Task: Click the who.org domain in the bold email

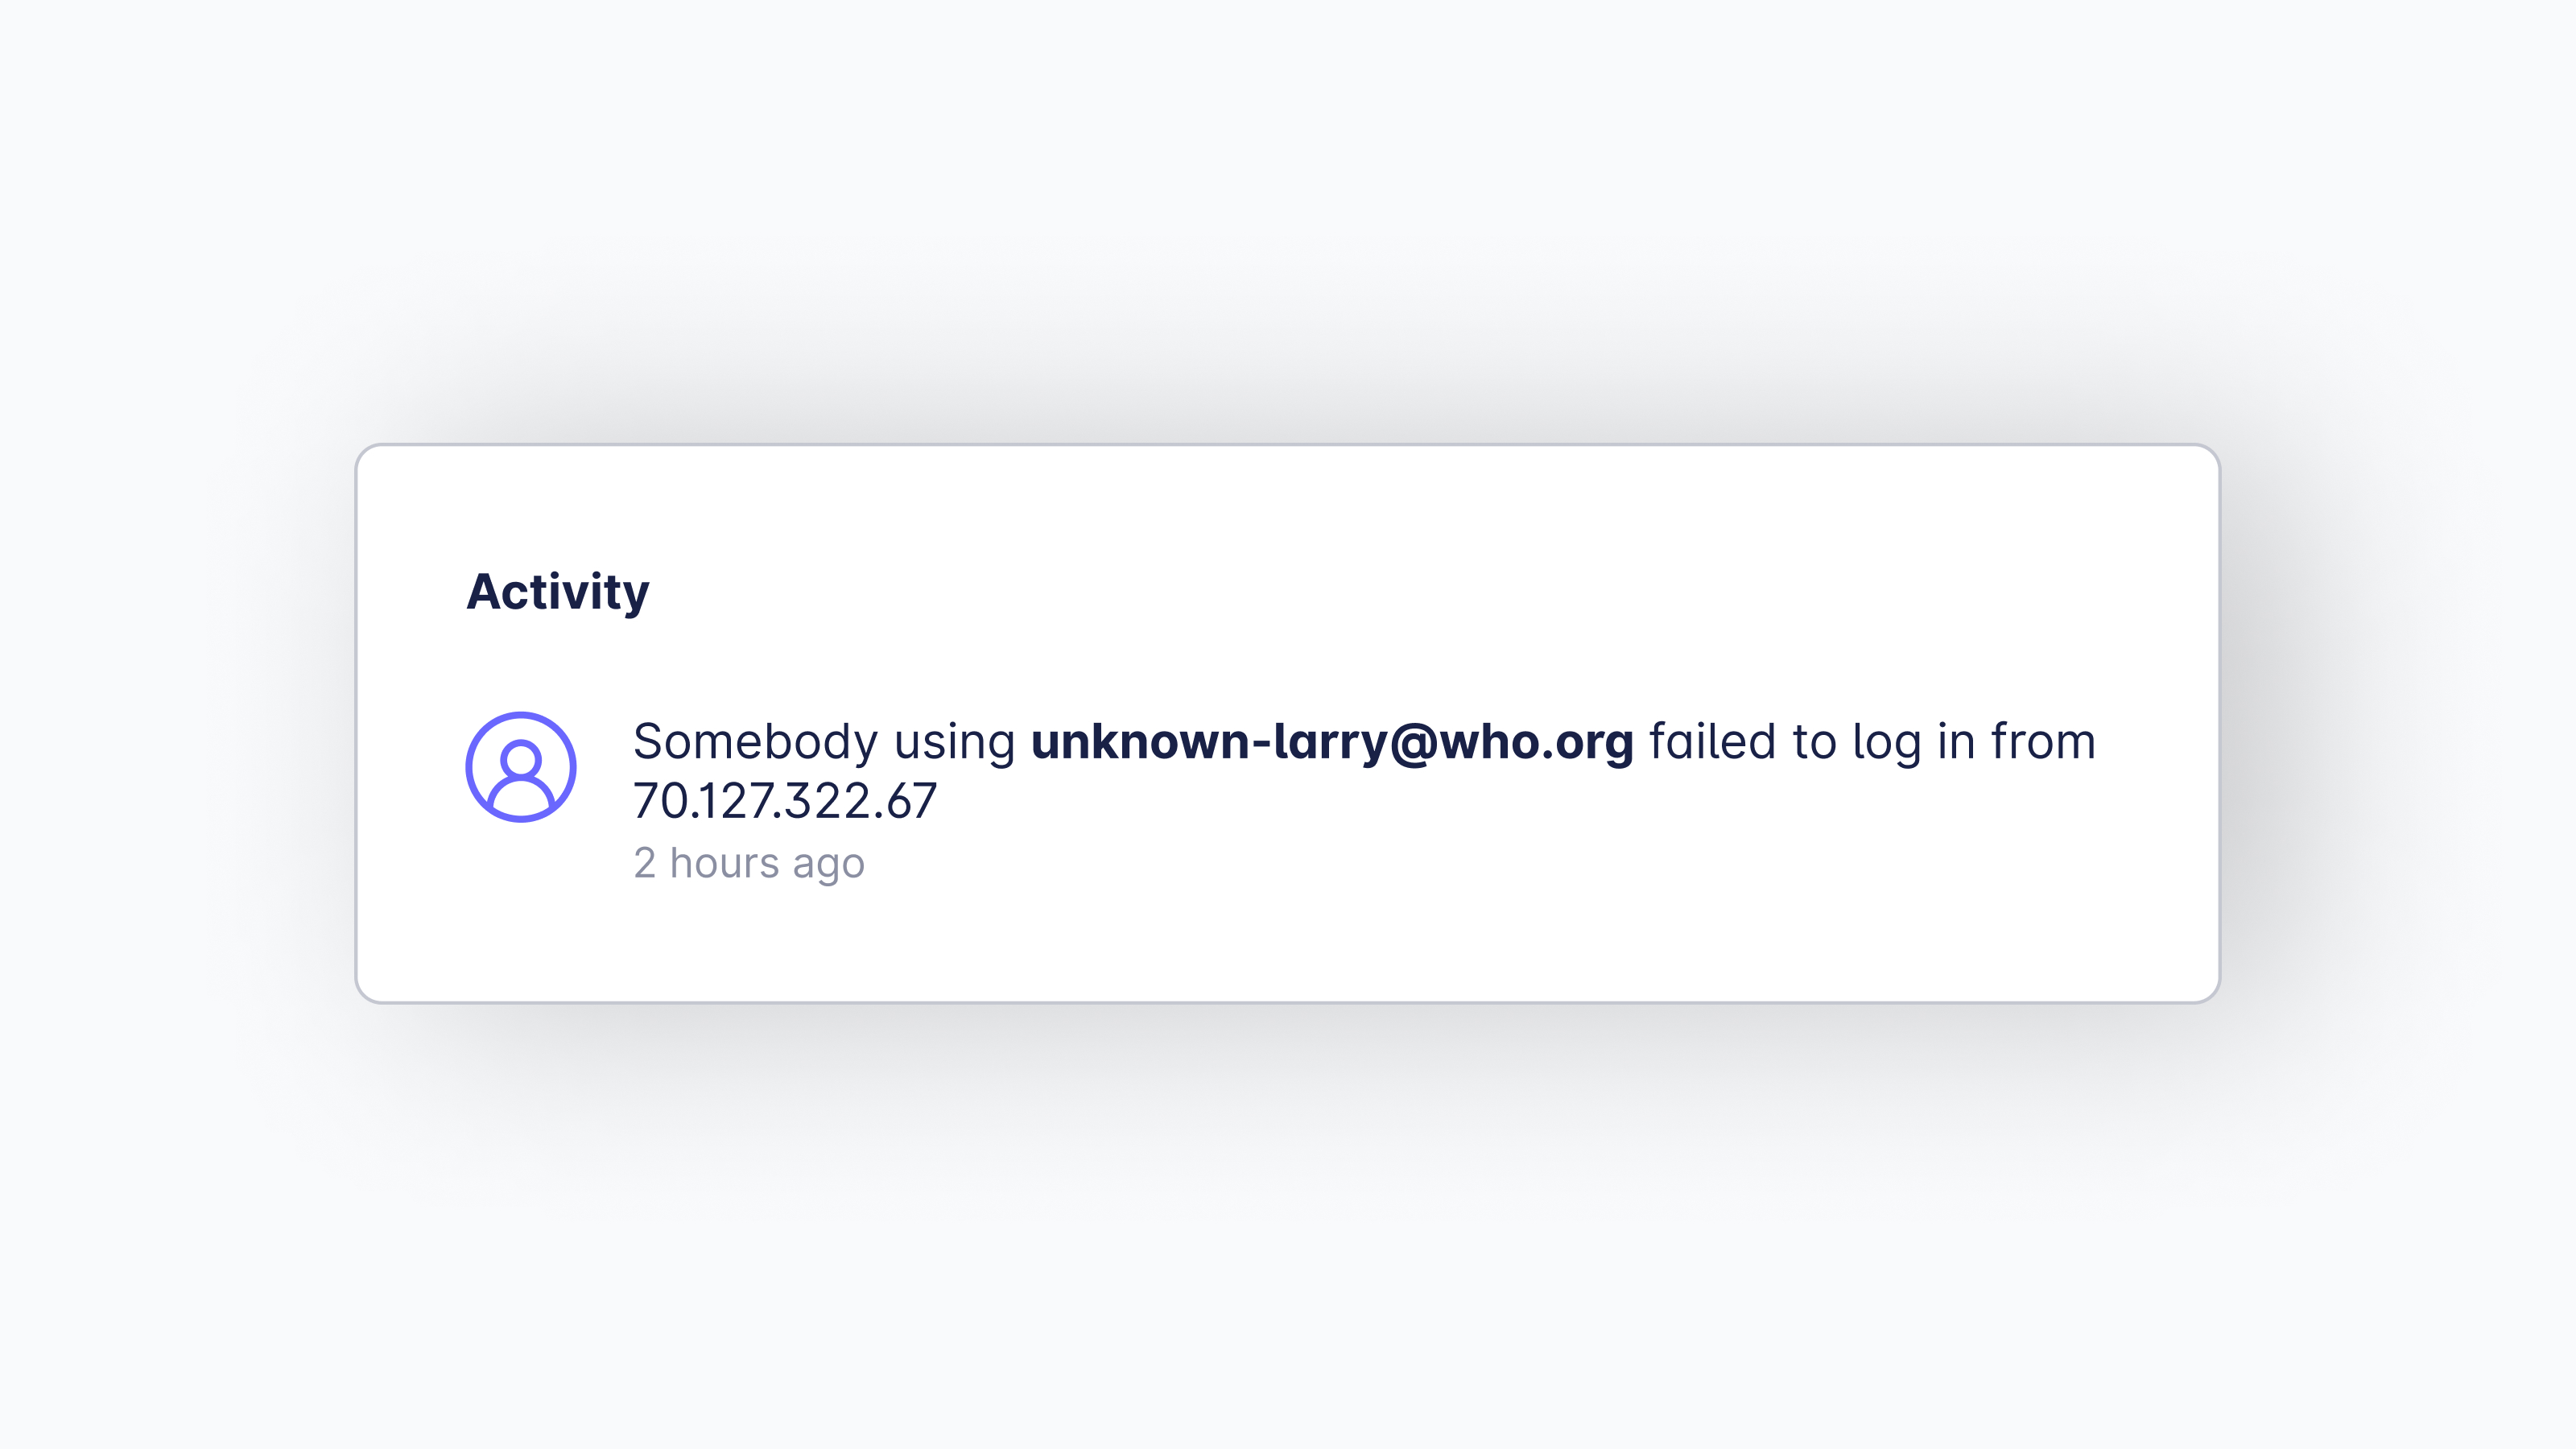Action: pos(1537,743)
